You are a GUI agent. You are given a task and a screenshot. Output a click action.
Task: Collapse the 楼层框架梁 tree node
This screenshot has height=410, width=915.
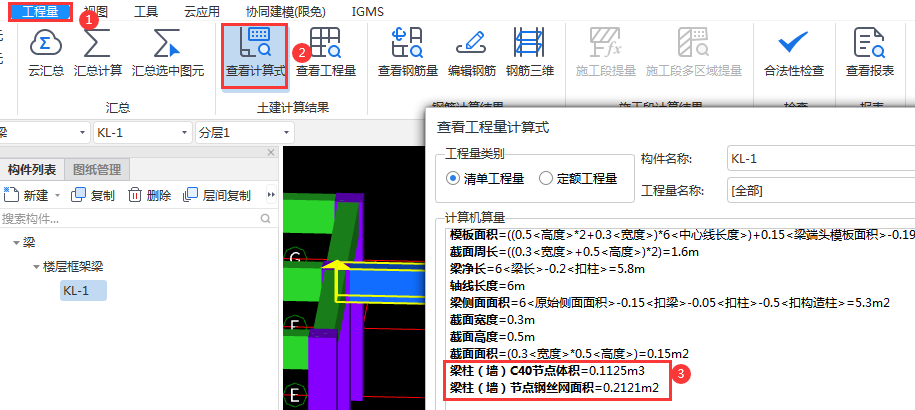pyautogui.click(x=37, y=267)
